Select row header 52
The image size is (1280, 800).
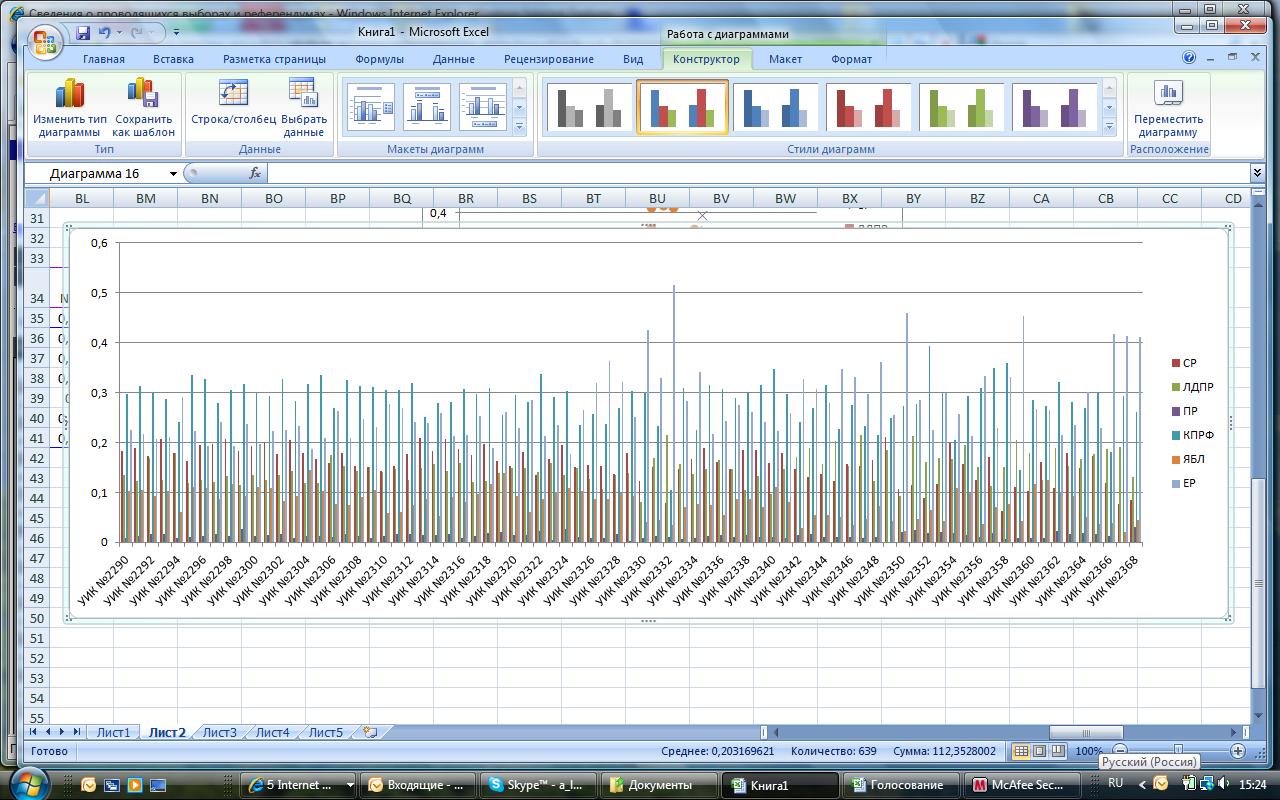coord(38,658)
